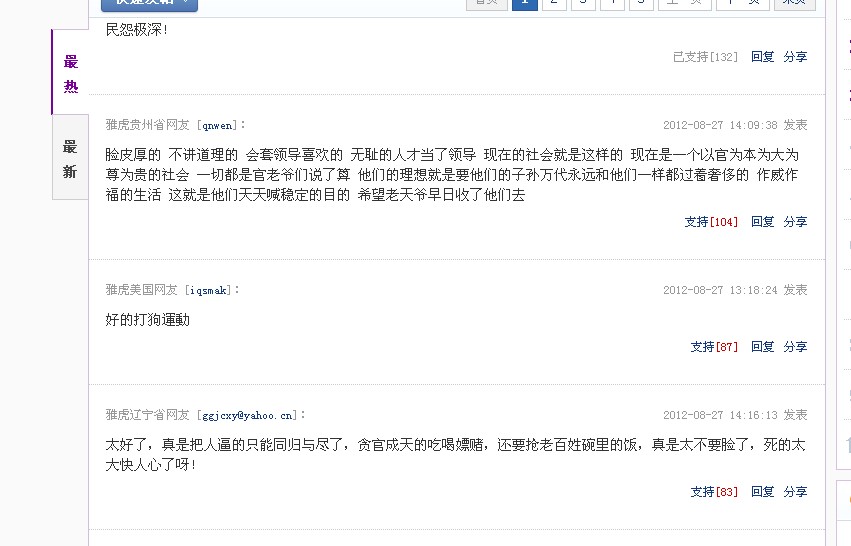This screenshot has width=851, height=546.
Task: Share qnwen's comment using 分享
Action: click(x=795, y=221)
